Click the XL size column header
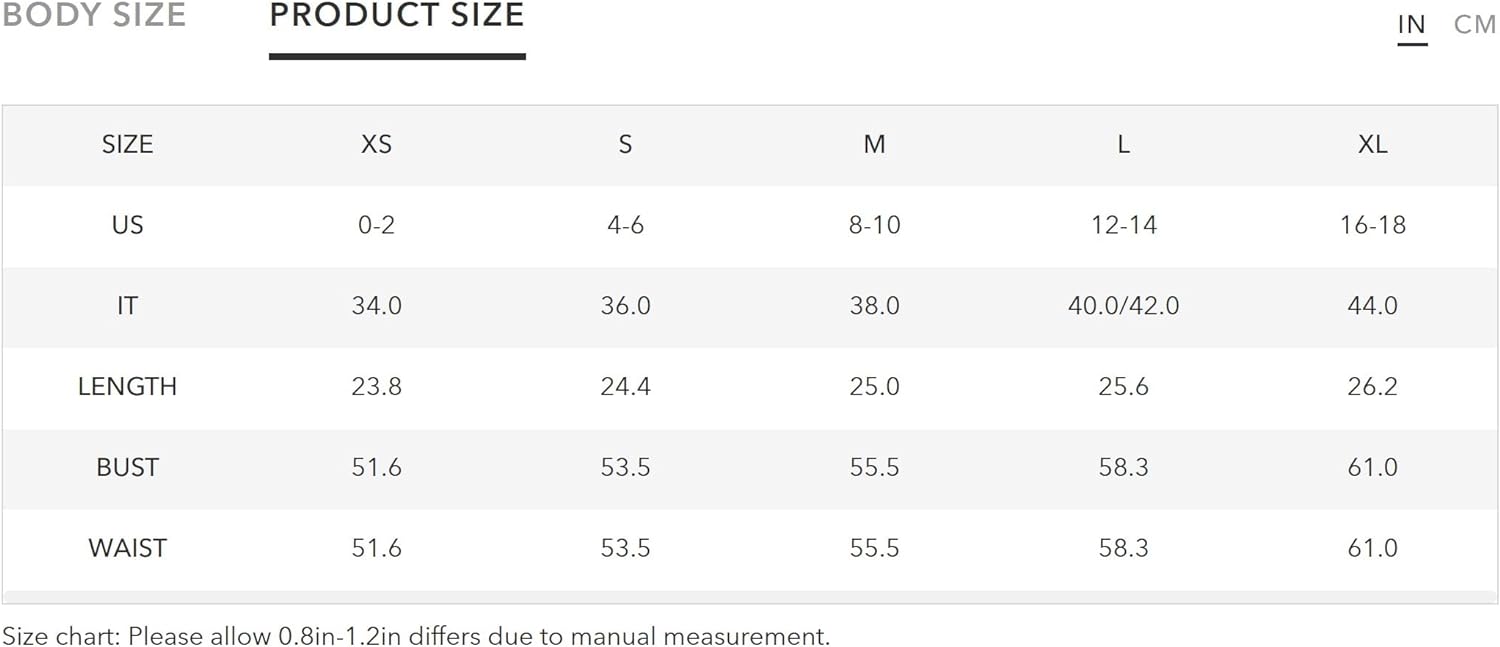This screenshot has height=647, width=1500. (1372, 144)
